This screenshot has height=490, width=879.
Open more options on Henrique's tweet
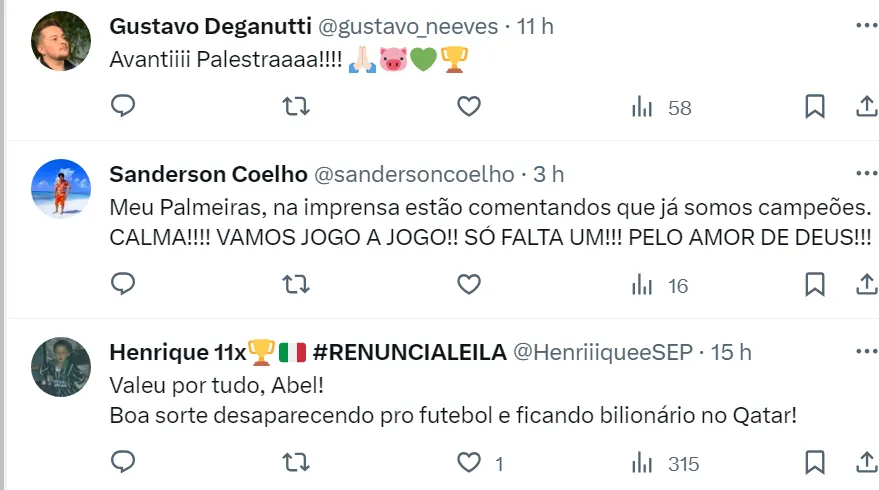(x=866, y=351)
